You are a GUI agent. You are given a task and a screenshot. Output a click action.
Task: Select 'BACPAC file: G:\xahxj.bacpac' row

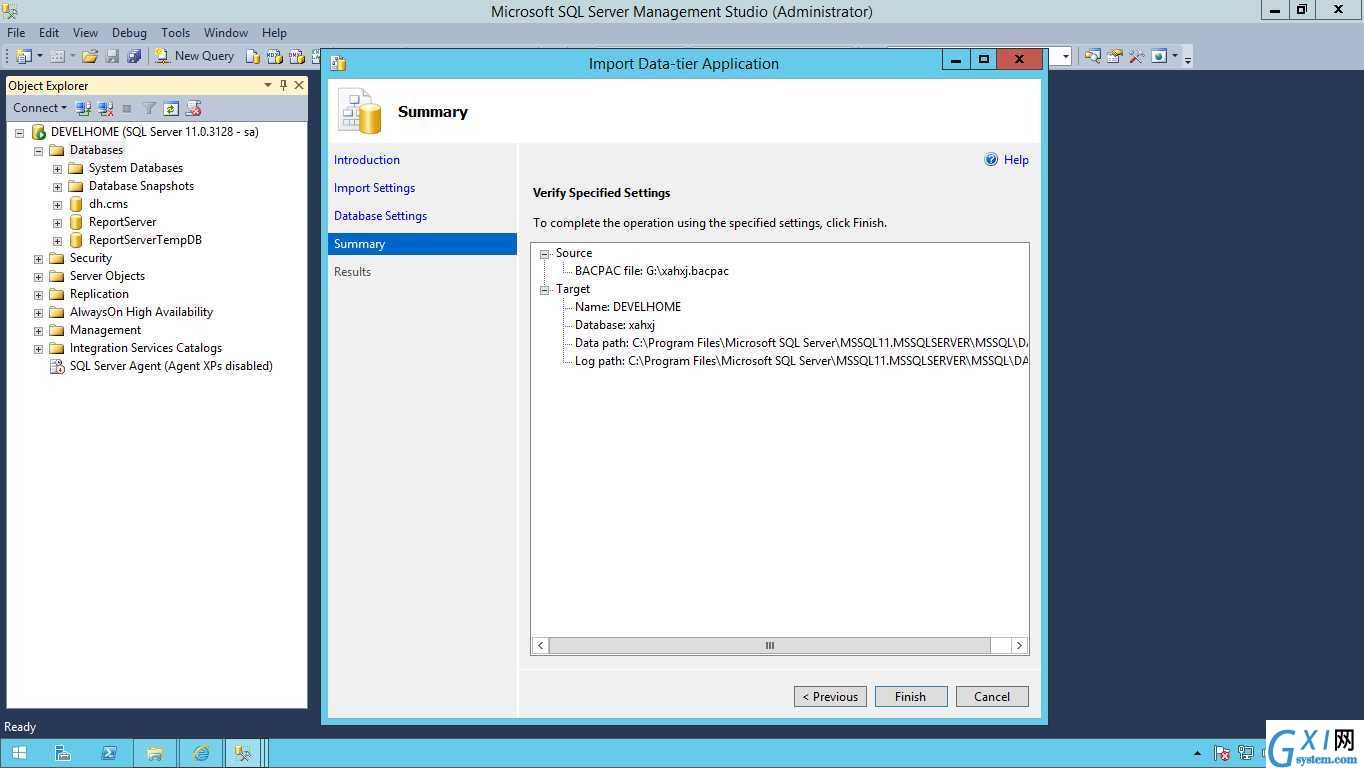coord(652,271)
